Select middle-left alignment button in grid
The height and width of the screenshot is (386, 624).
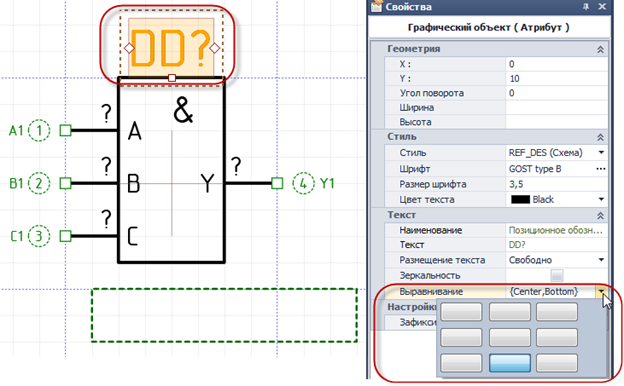coord(461,337)
